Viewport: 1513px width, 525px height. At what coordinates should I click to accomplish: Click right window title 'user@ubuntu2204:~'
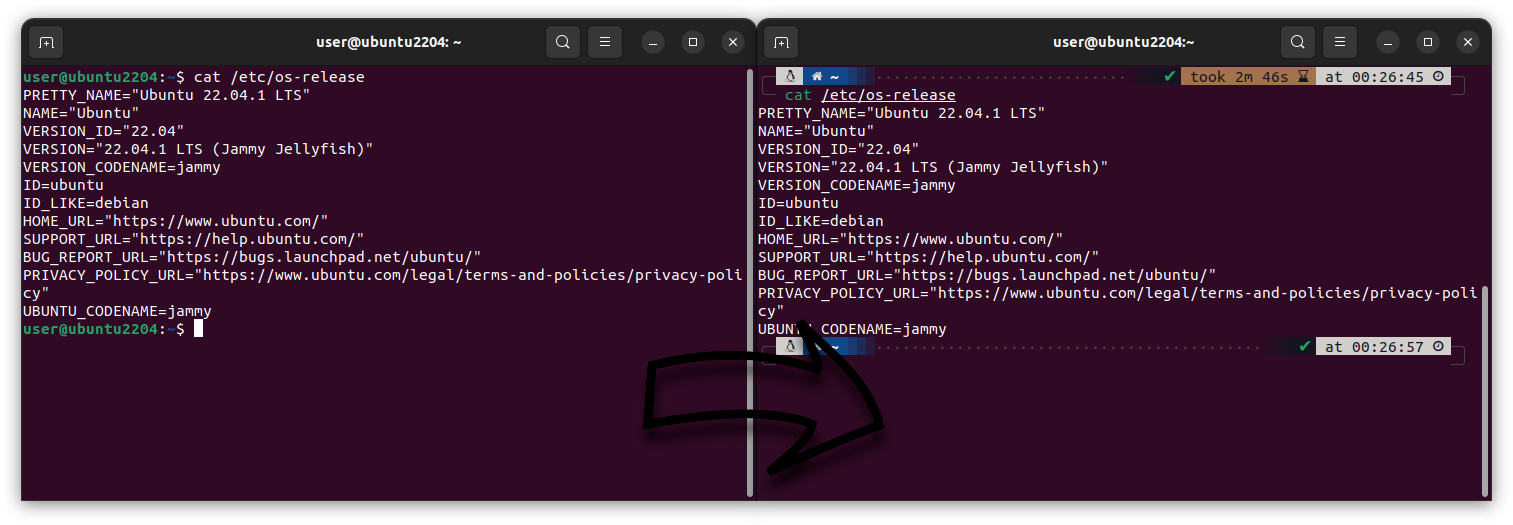click(x=1124, y=42)
